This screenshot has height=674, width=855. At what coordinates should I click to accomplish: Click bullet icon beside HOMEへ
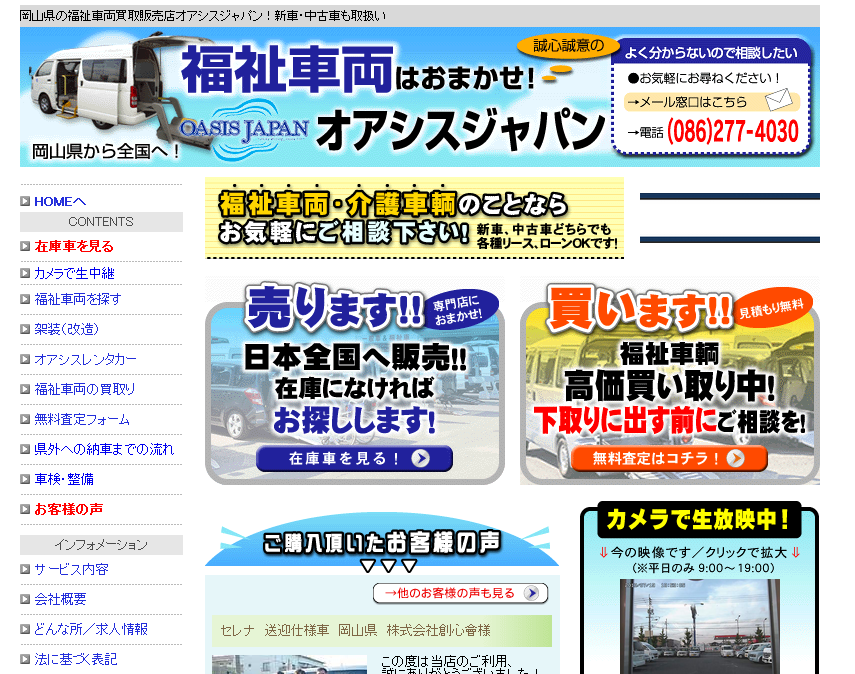(x=25, y=201)
